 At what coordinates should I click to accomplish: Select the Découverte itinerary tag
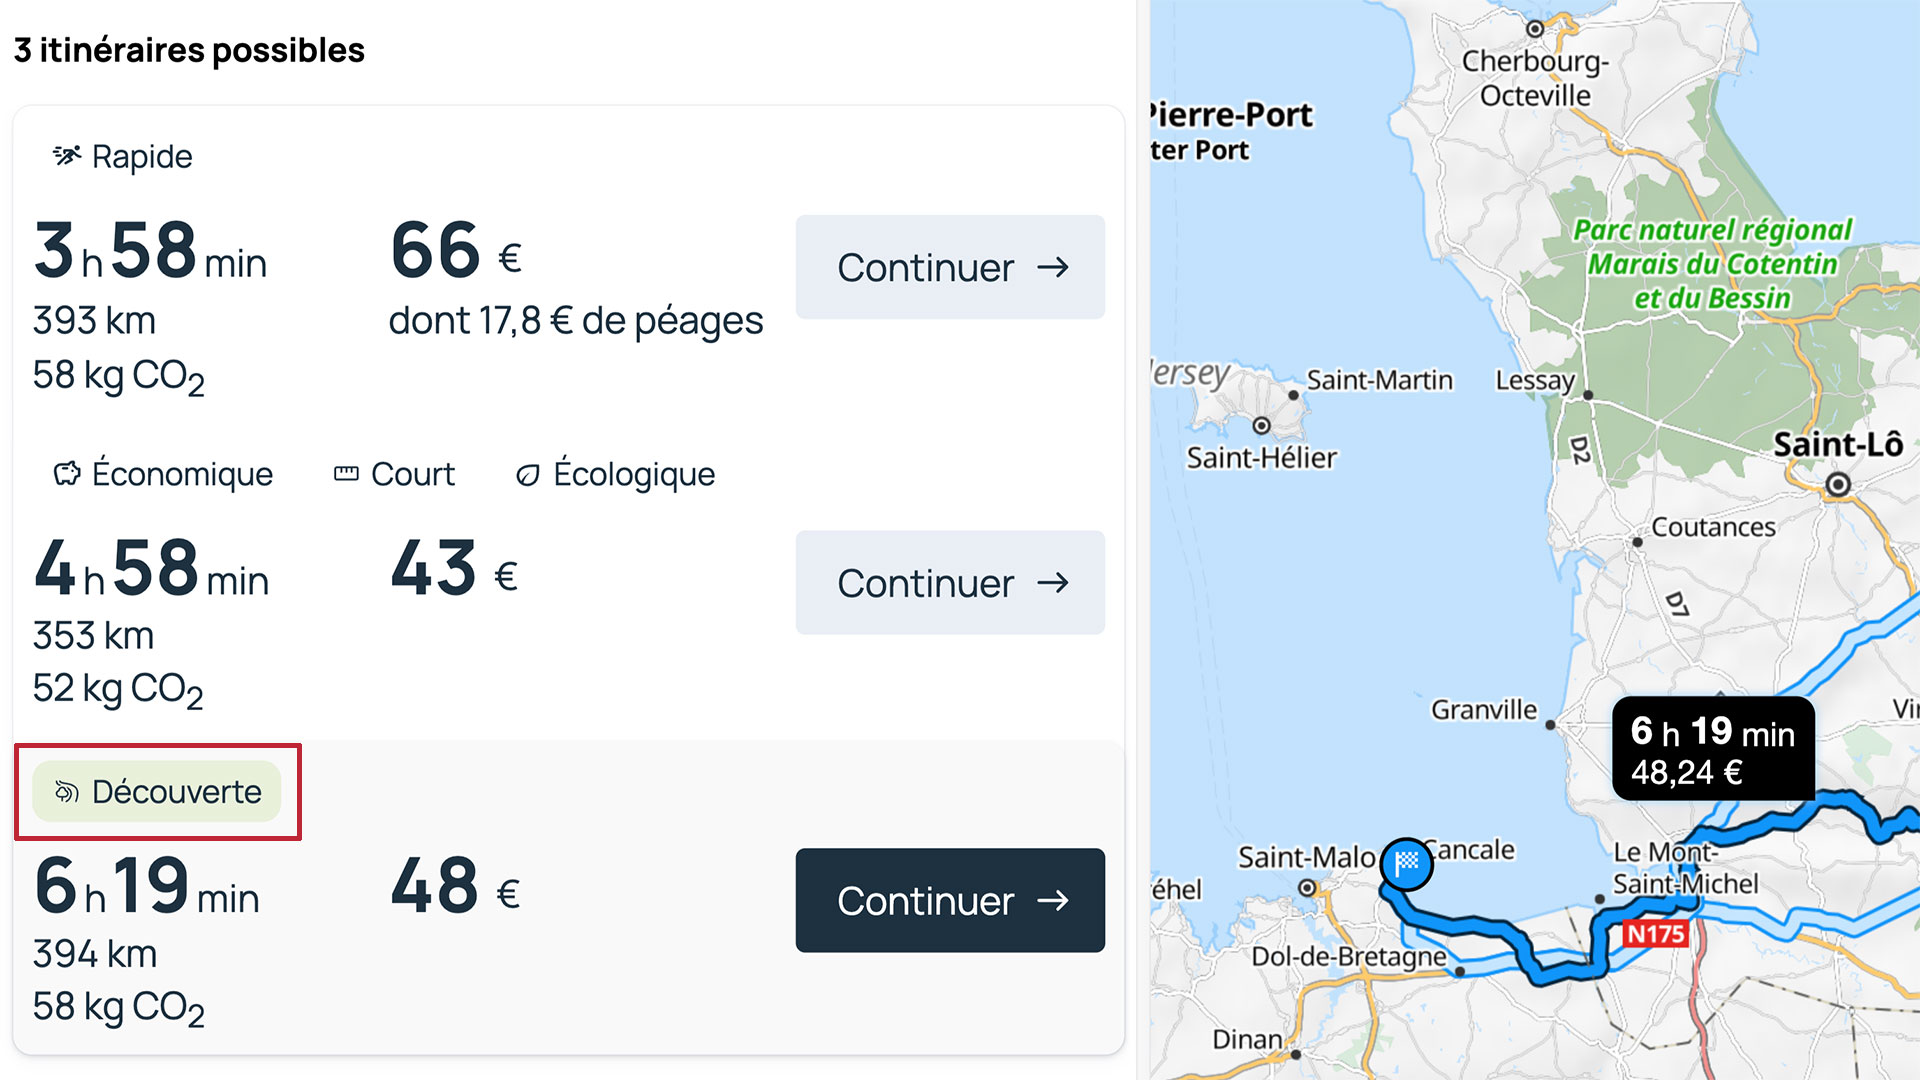[x=157, y=792]
